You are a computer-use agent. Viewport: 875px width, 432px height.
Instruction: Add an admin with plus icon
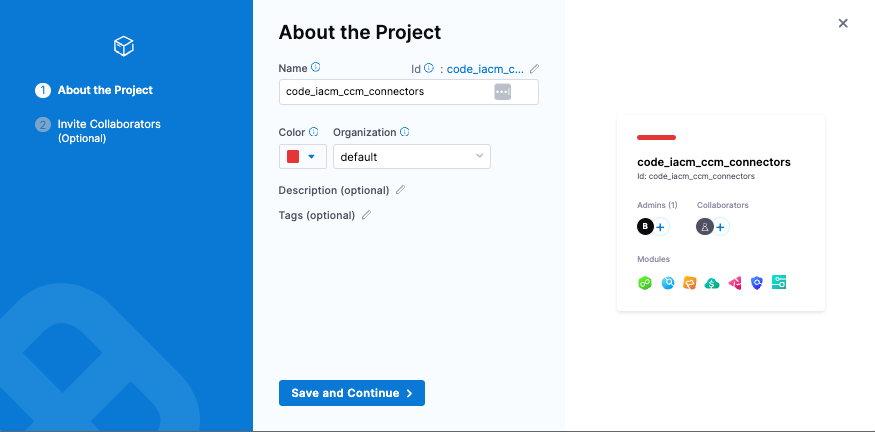[660, 227]
